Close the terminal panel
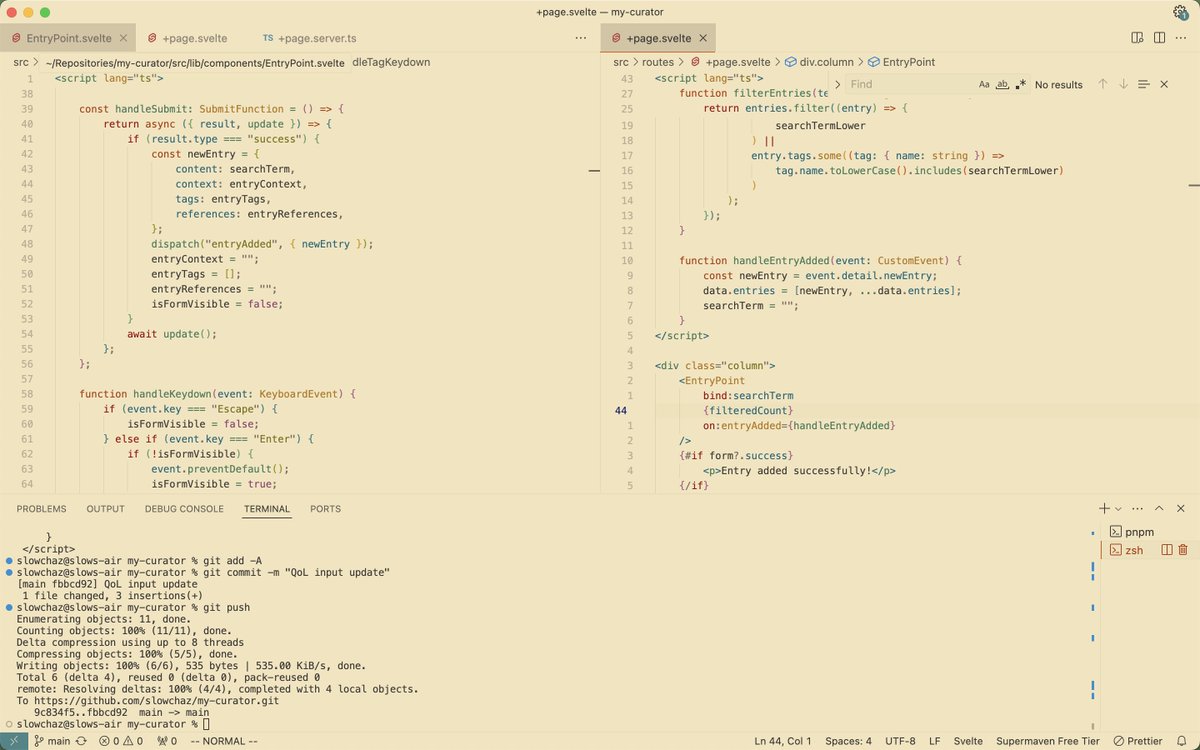This screenshot has height=750, width=1200. 1180,509
